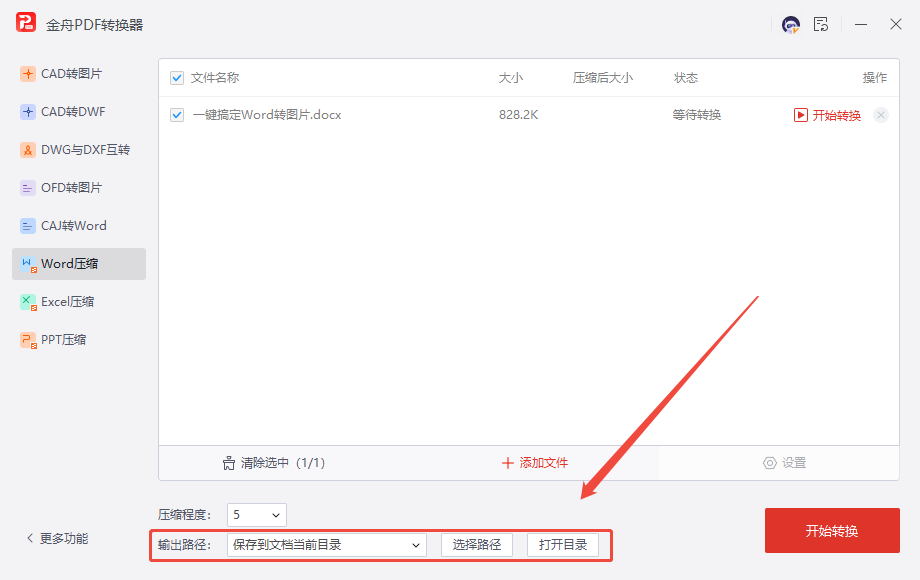Click the trash broom icon beside 清除选中
Image resolution: width=920 pixels, height=580 pixels.
point(229,463)
